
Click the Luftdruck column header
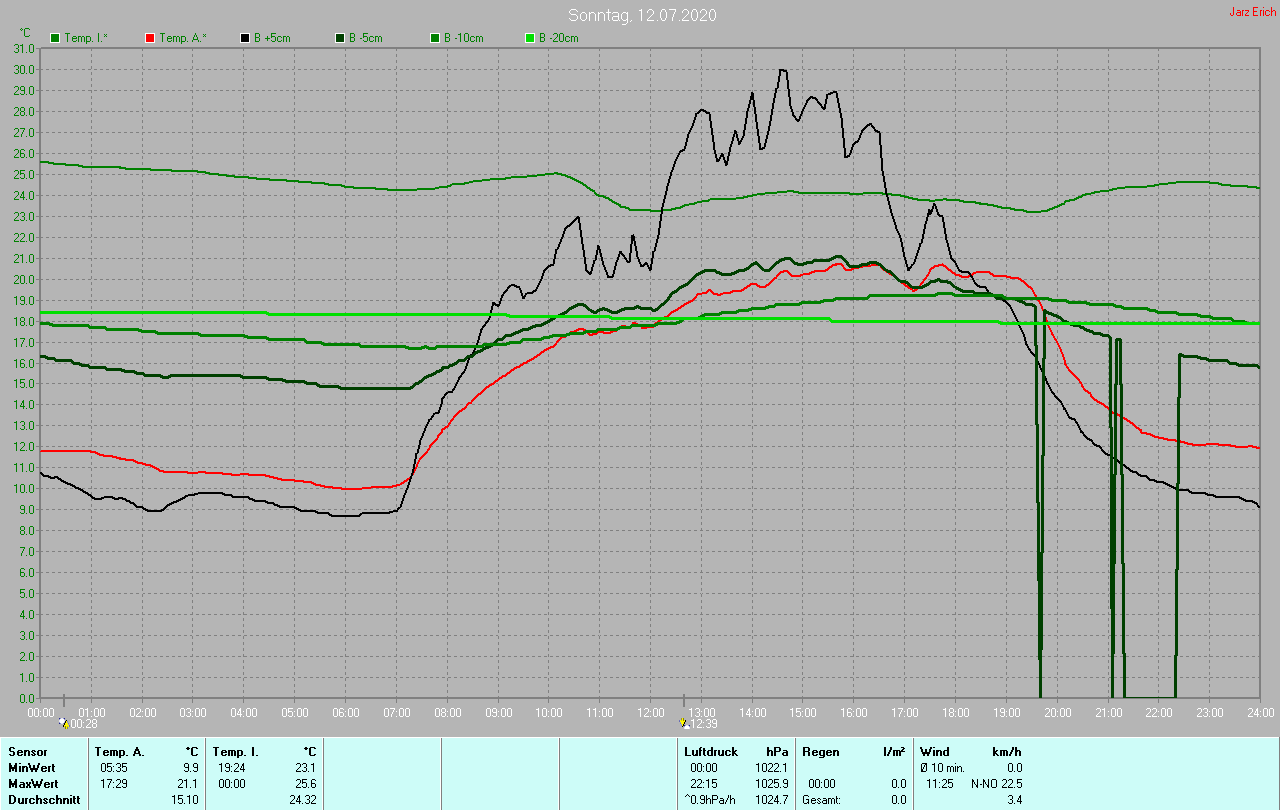711,751
